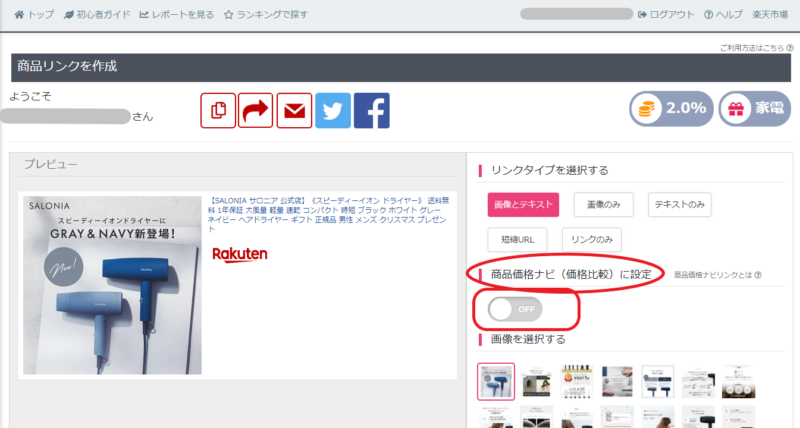800x428 pixels.
Task: Click the 2.0% coins reward badge
Action: [671, 109]
